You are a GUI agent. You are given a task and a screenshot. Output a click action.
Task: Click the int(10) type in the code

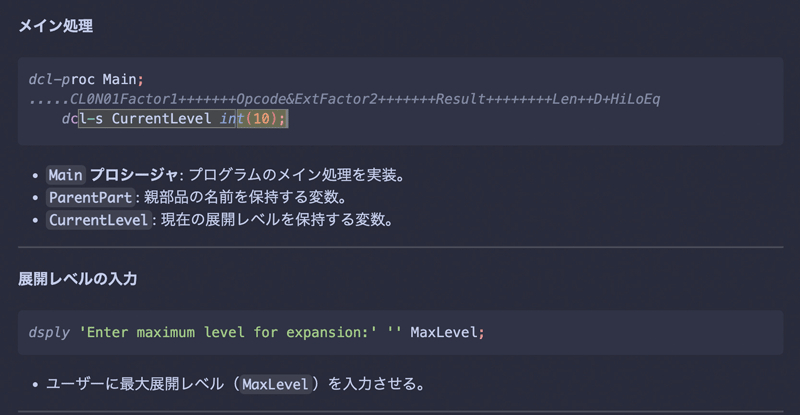[252, 119]
